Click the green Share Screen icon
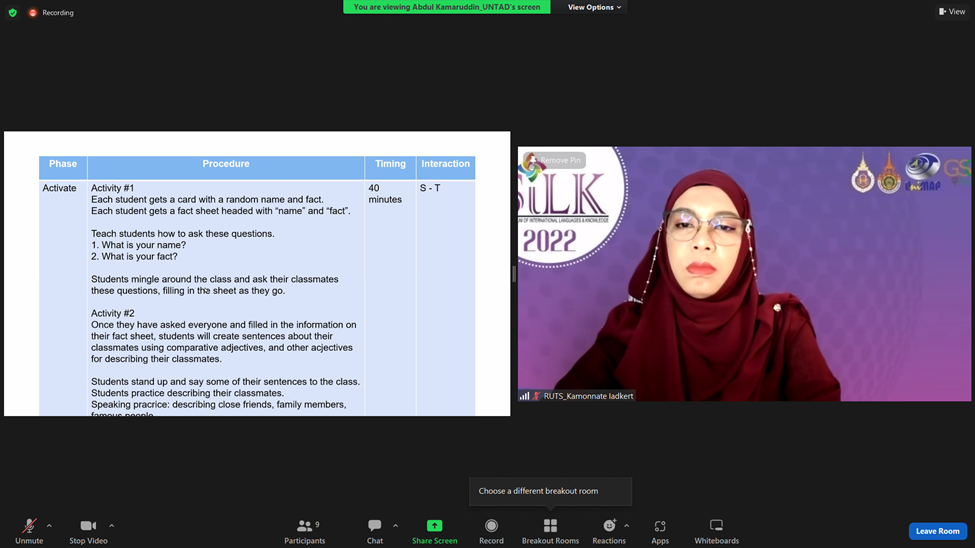975x548 pixels. [x=435, y=526]
